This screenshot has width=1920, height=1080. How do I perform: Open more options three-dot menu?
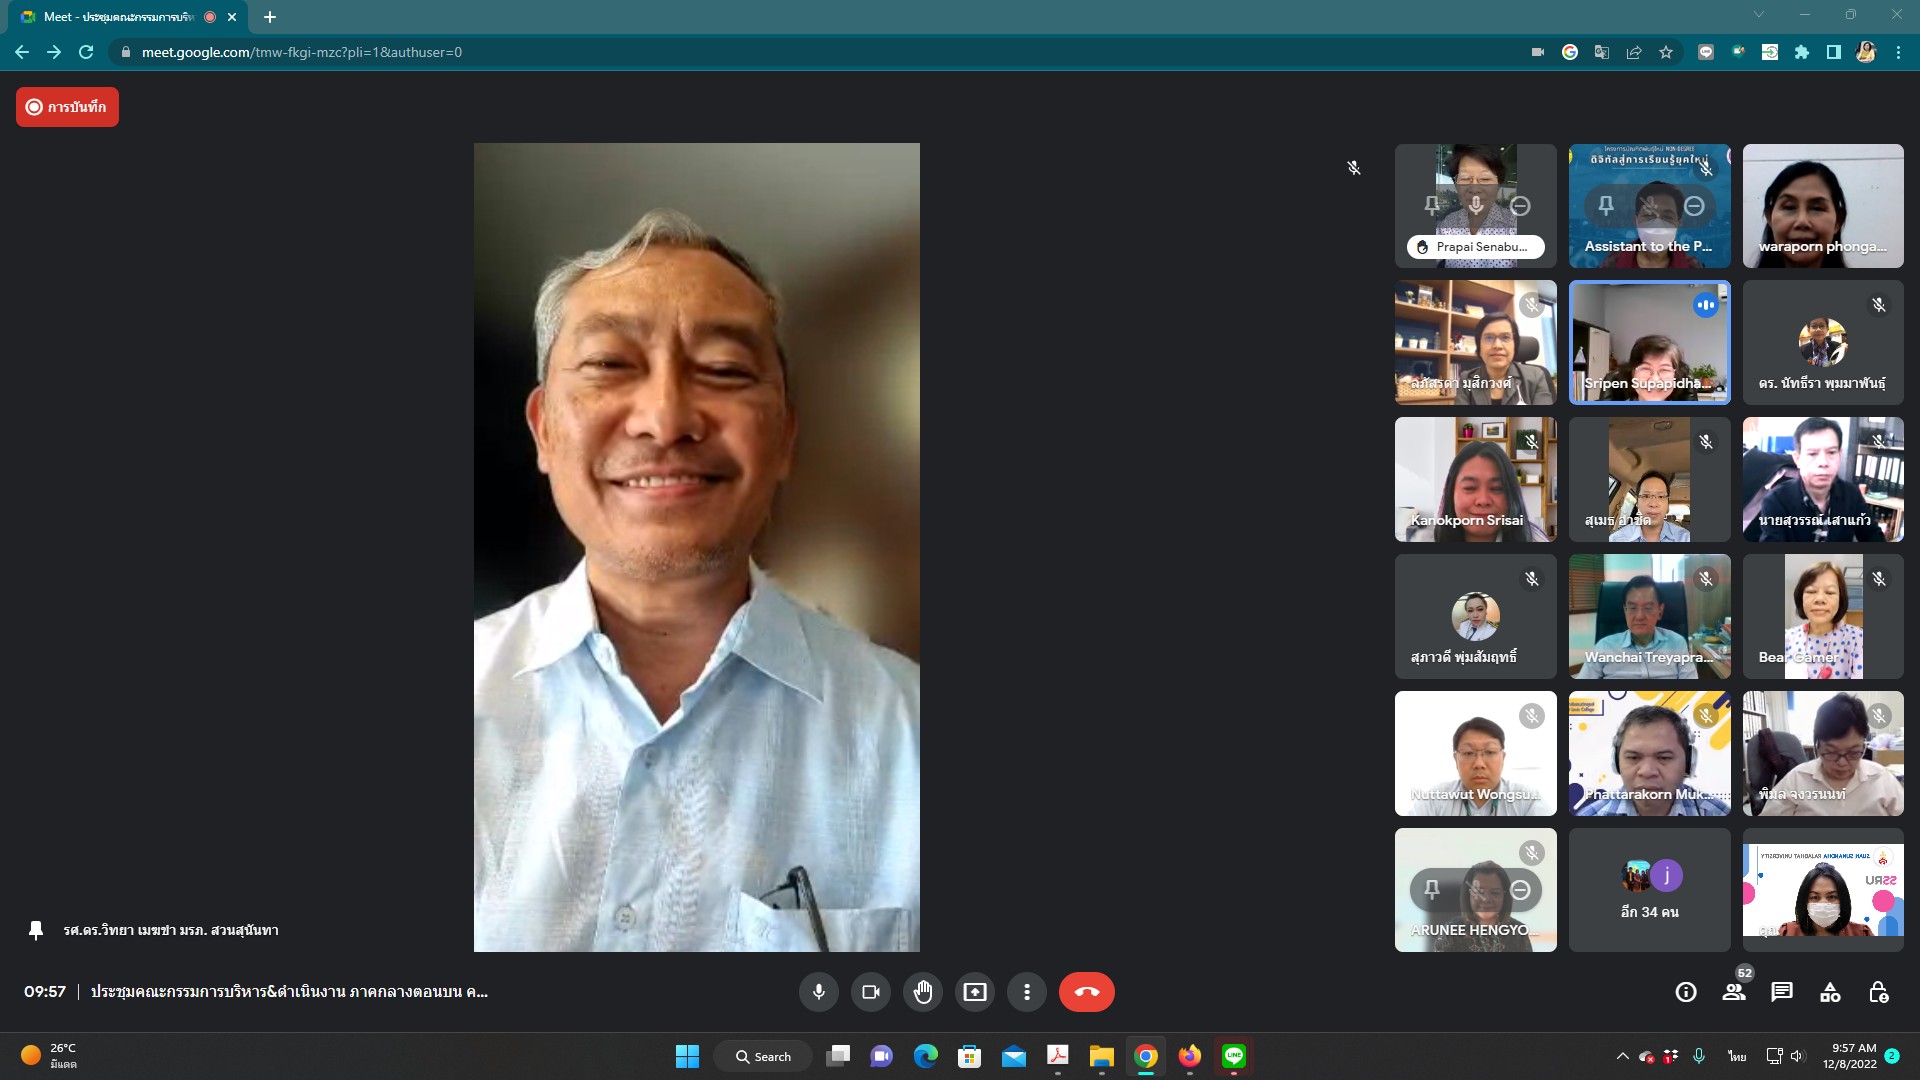1026,992
